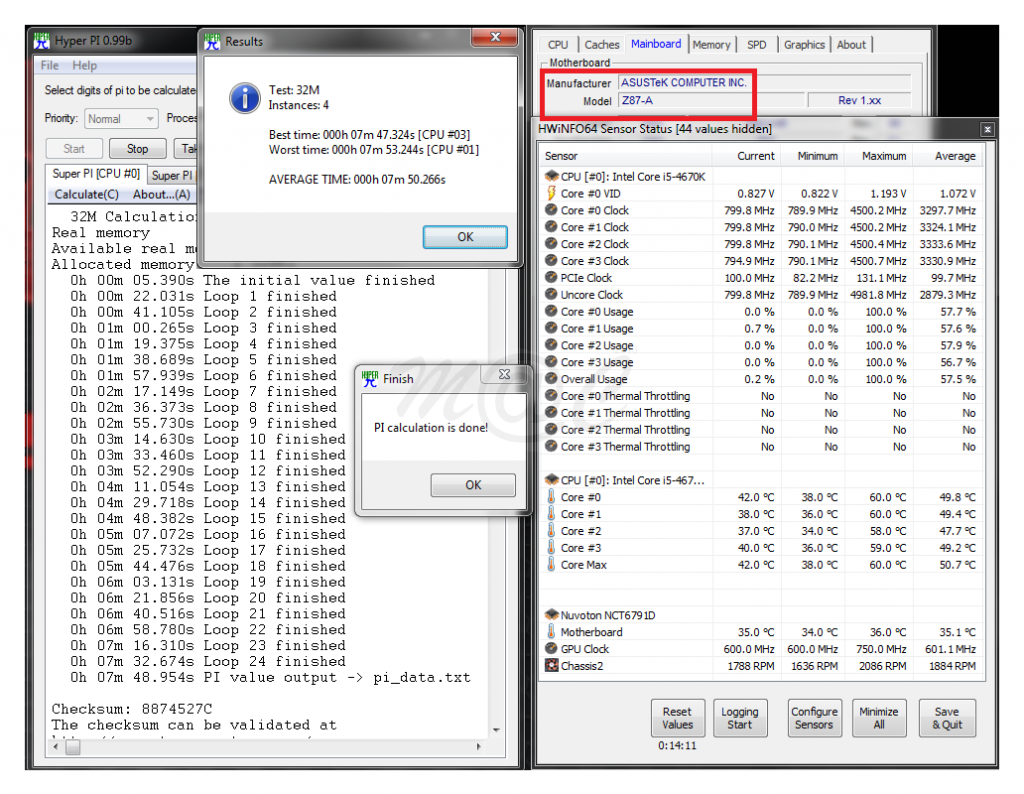Click the chip icon beside Nuvoton NCT6791D

pyautogui.click(x=550, y=614)
